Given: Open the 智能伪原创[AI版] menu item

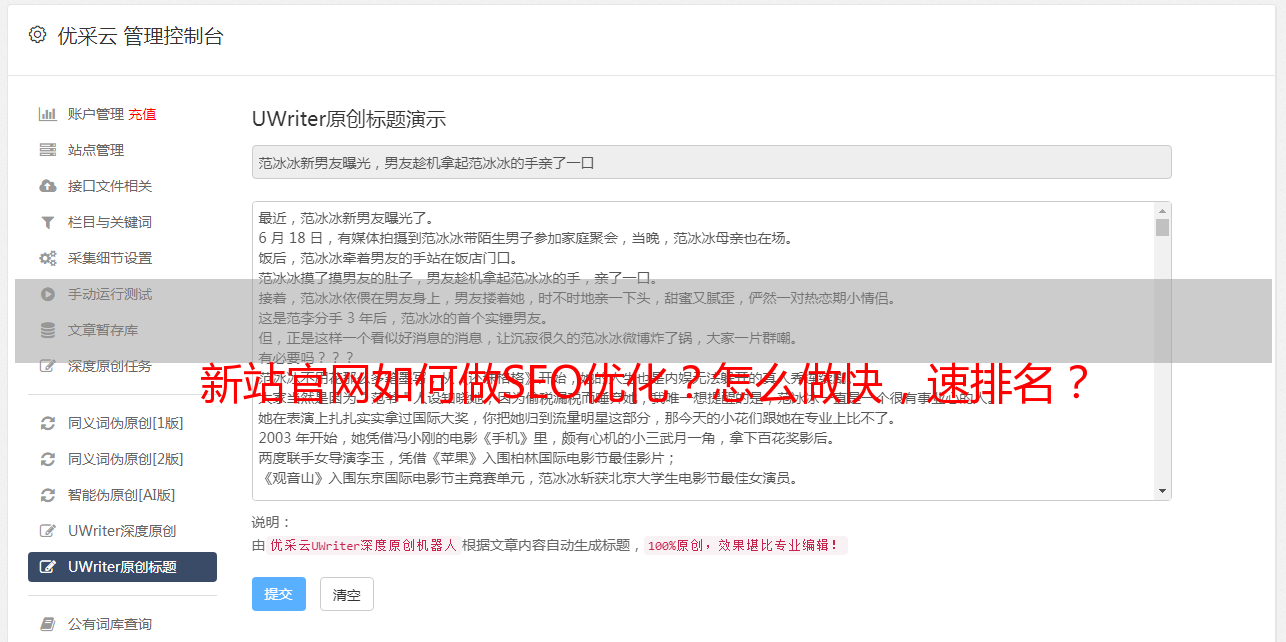Looking at the screenshot, I should pyautogui.click(x=122, y=495).
